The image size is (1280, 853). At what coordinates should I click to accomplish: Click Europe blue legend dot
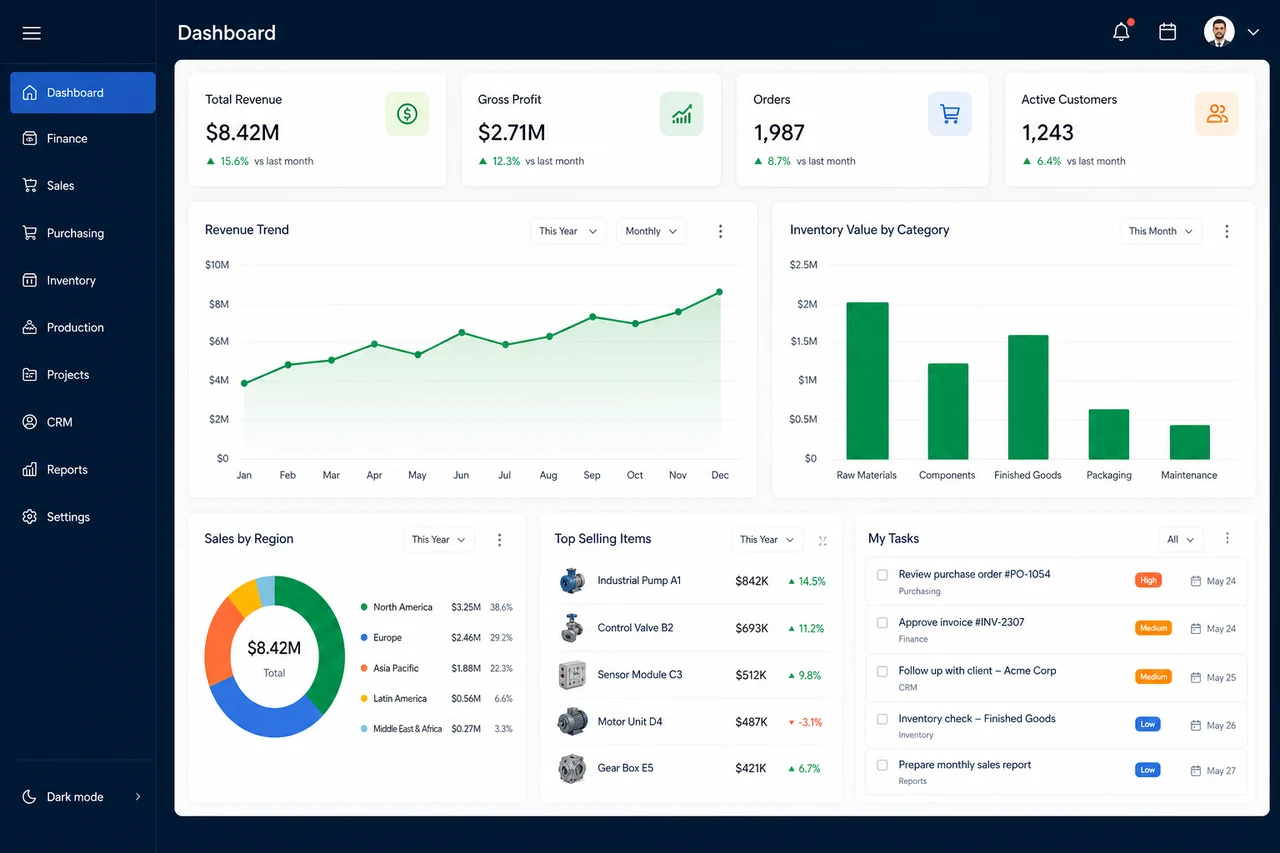pos(364,638)
